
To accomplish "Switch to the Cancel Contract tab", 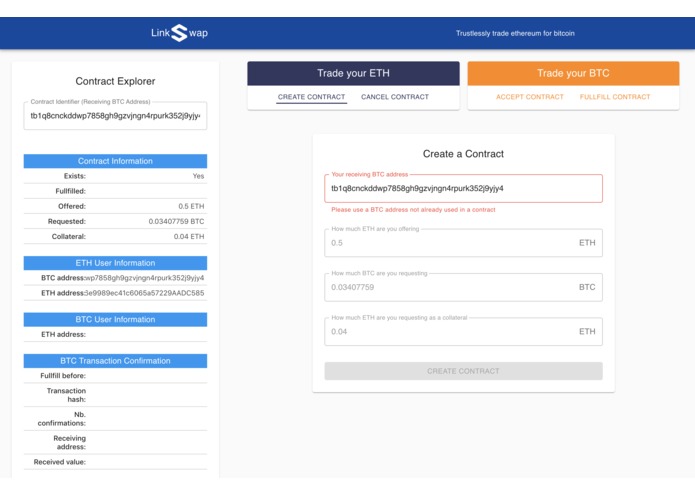I will coord(394,97).
